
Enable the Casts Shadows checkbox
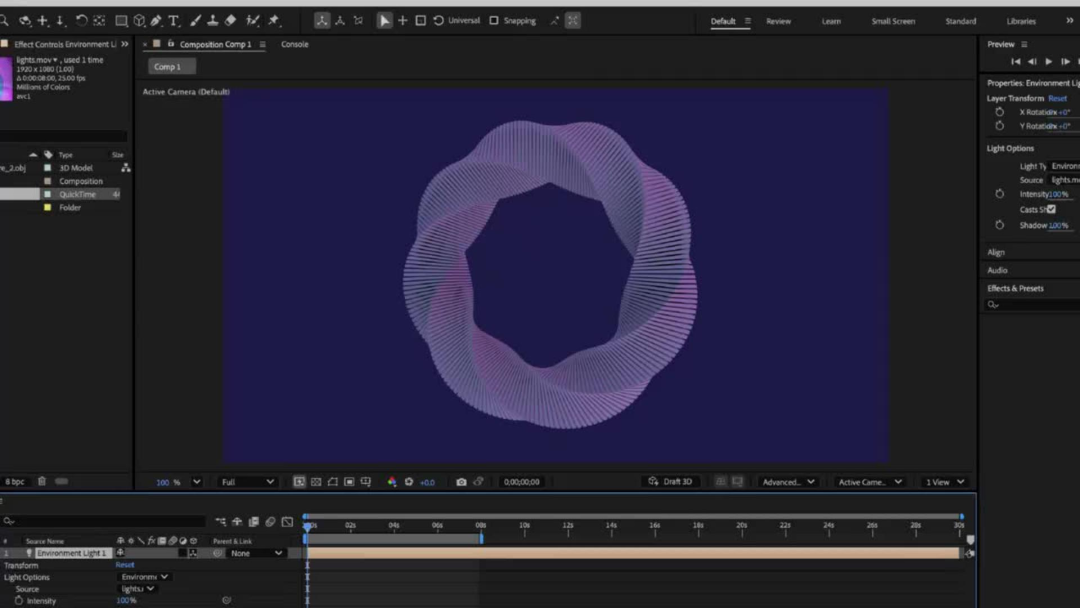click(x=1053, y=209)
